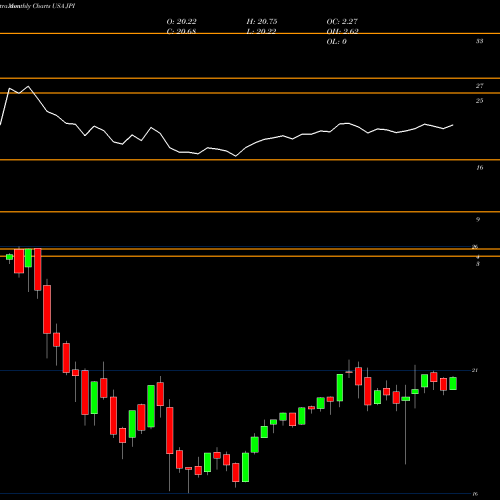Screen dimensions: 500x500
Task: Click the indicator axis label '16'
Action: tap(479, 168)
